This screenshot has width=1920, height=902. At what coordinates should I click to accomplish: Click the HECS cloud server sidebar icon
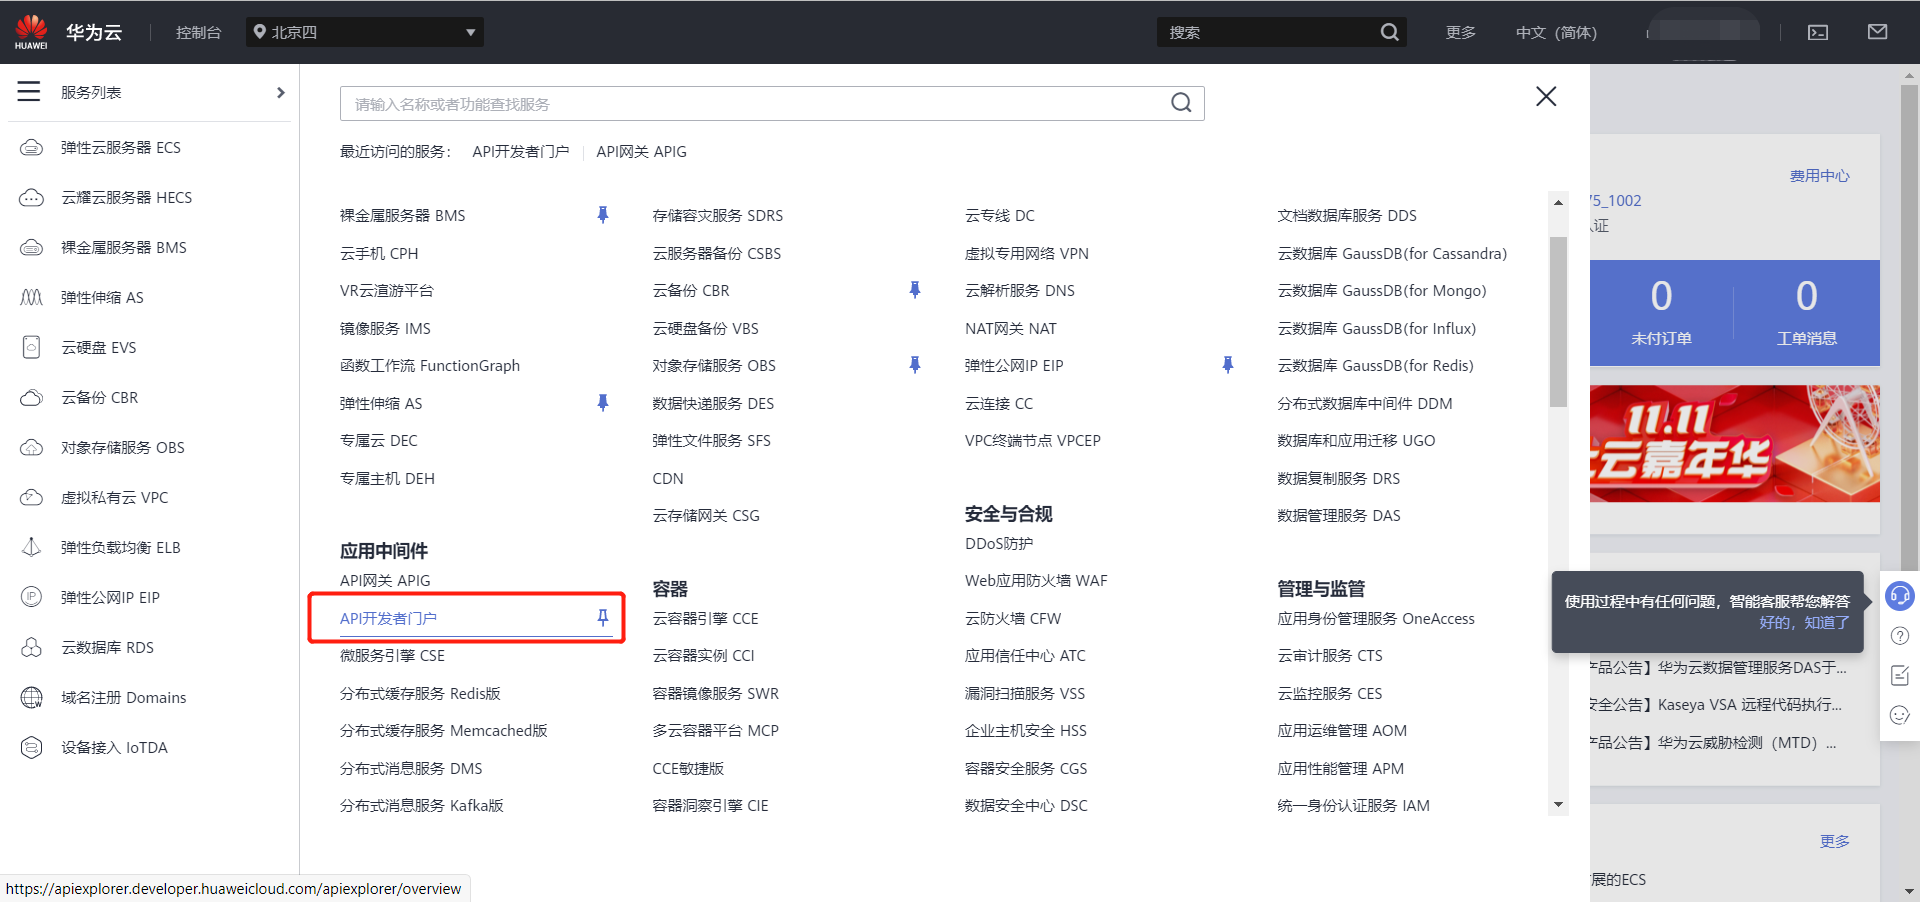(32, 198)
